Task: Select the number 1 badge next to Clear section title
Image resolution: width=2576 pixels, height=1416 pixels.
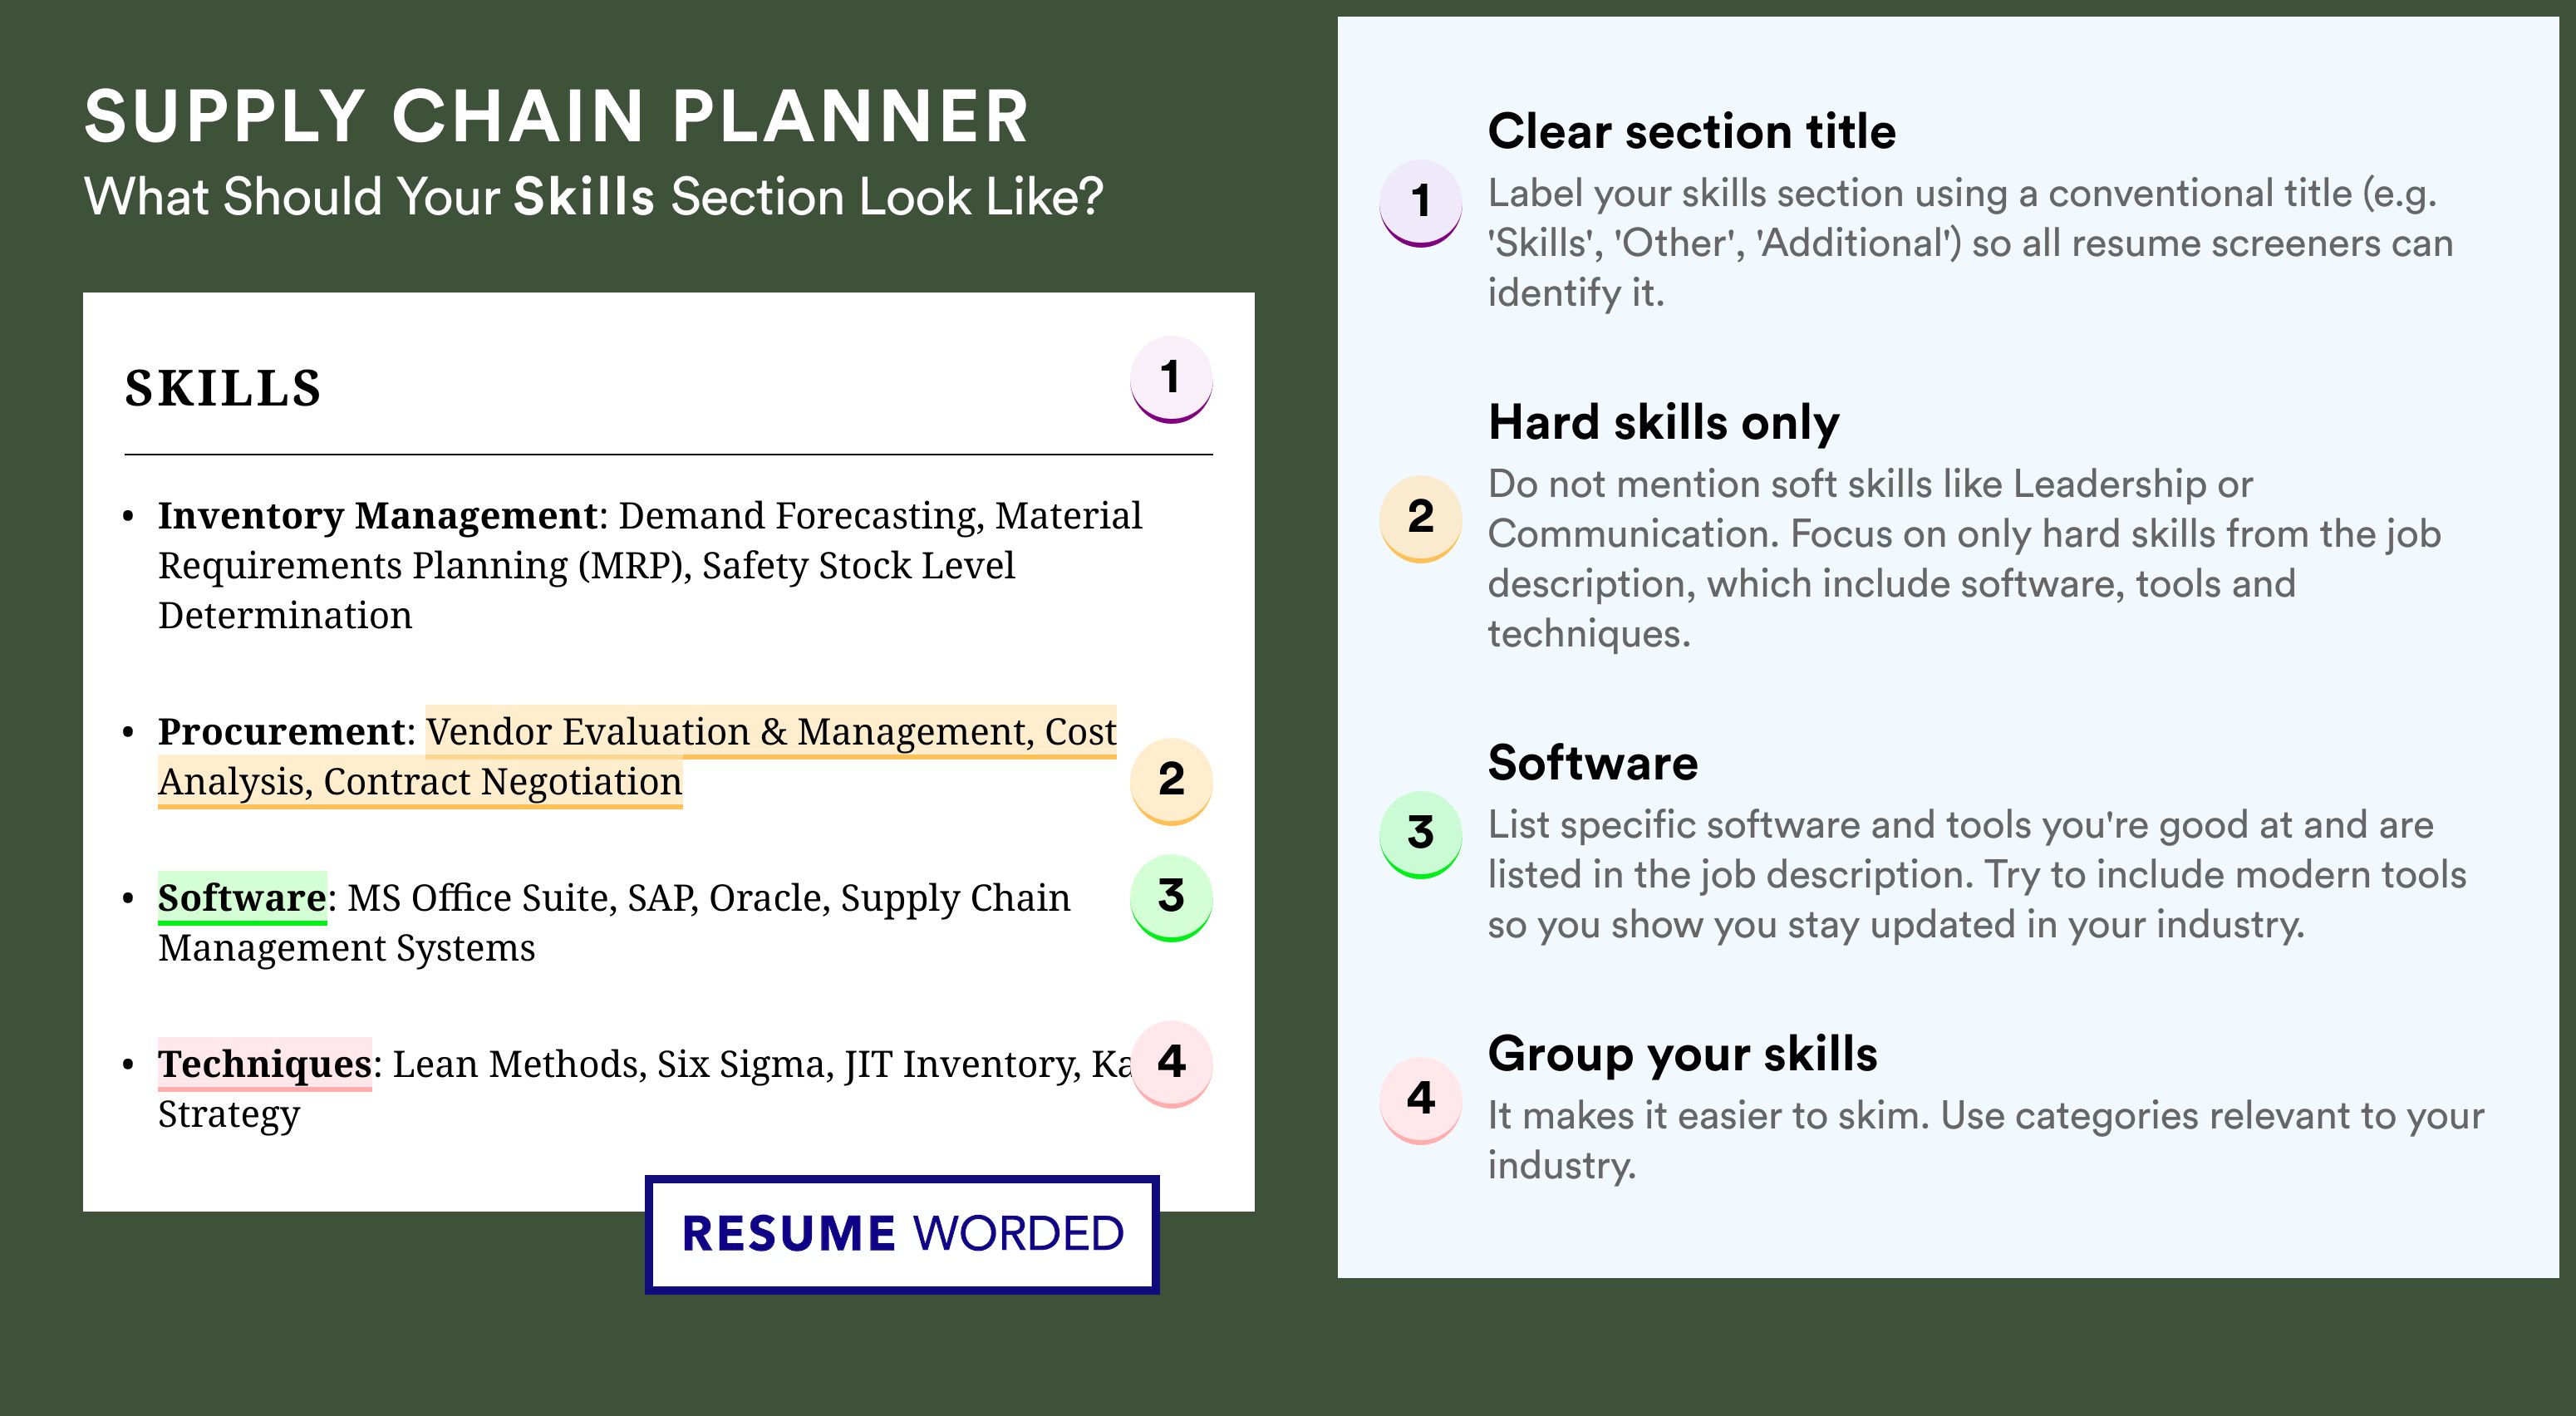Action: pyautogui.click(x=1421, y=203)
